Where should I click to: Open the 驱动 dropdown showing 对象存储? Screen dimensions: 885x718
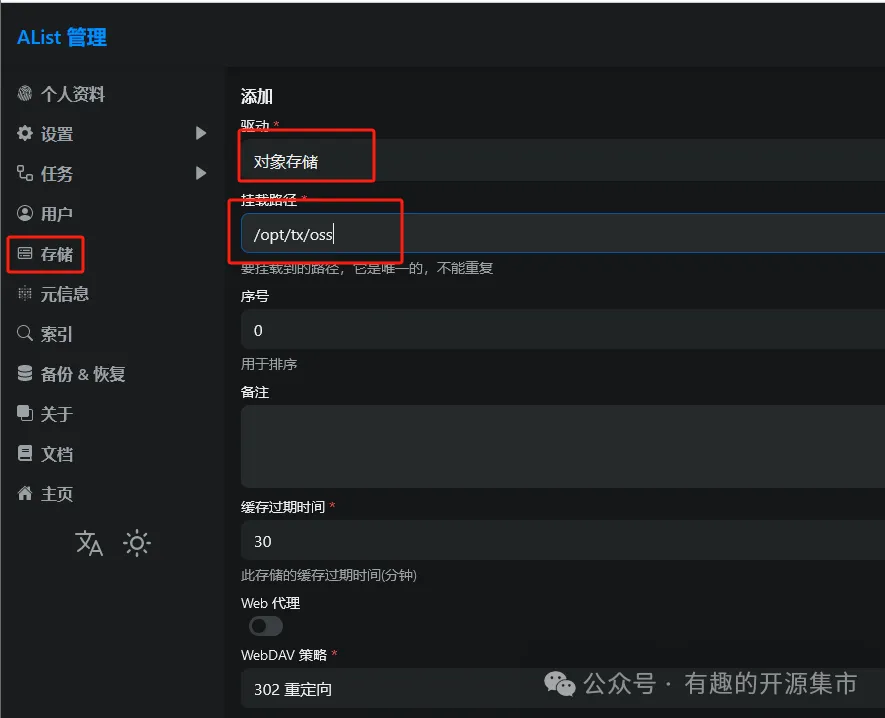563,160
